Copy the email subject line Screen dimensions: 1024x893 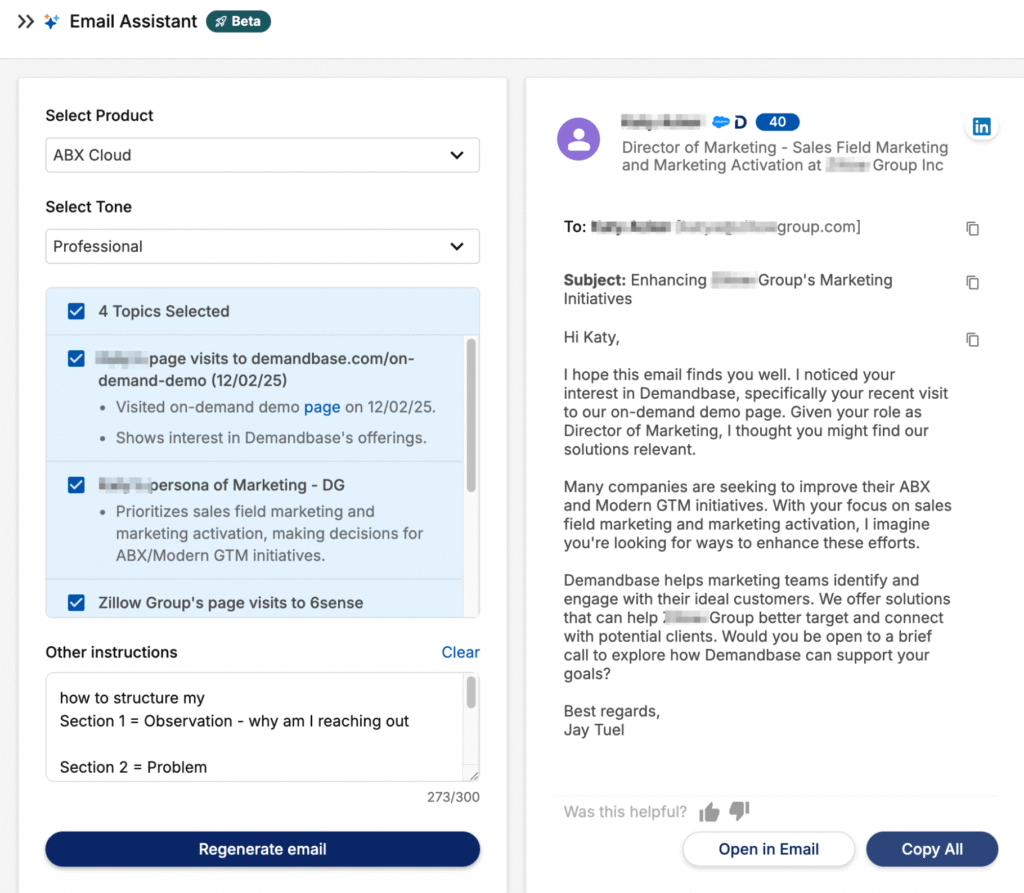coord(972,283)
